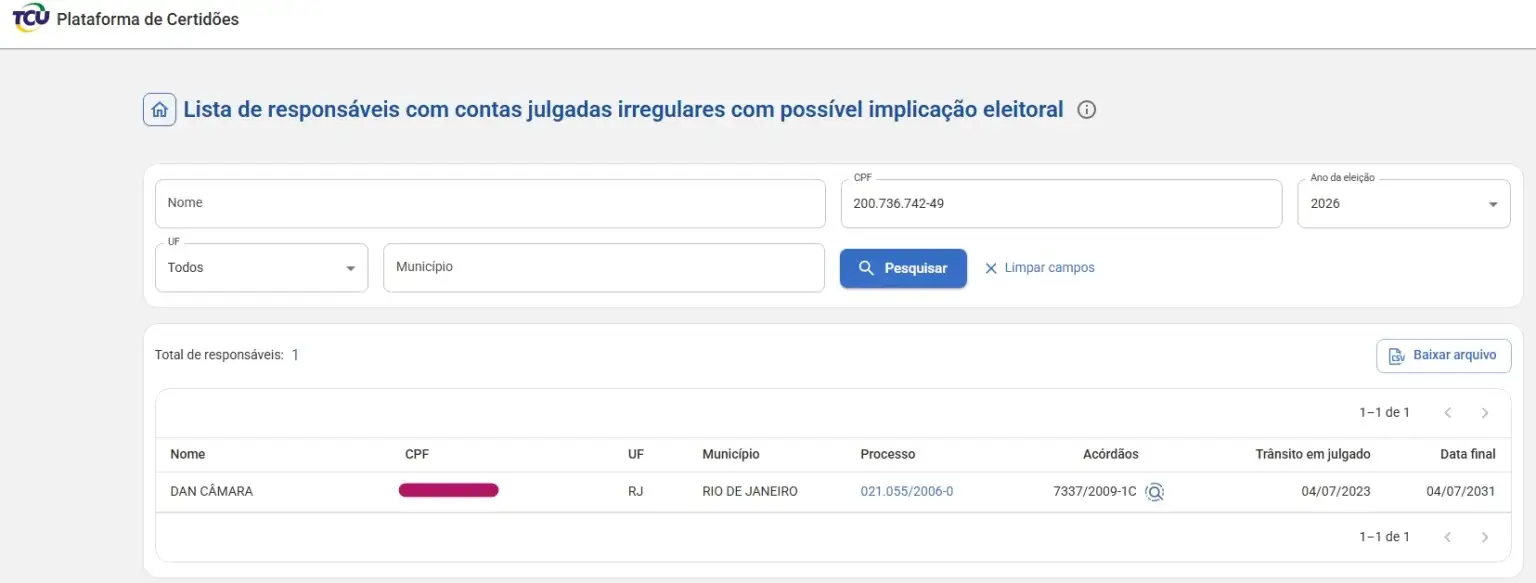Click the home icon beside page title
Screen dimensions: 1536x583
click(159, 110)
